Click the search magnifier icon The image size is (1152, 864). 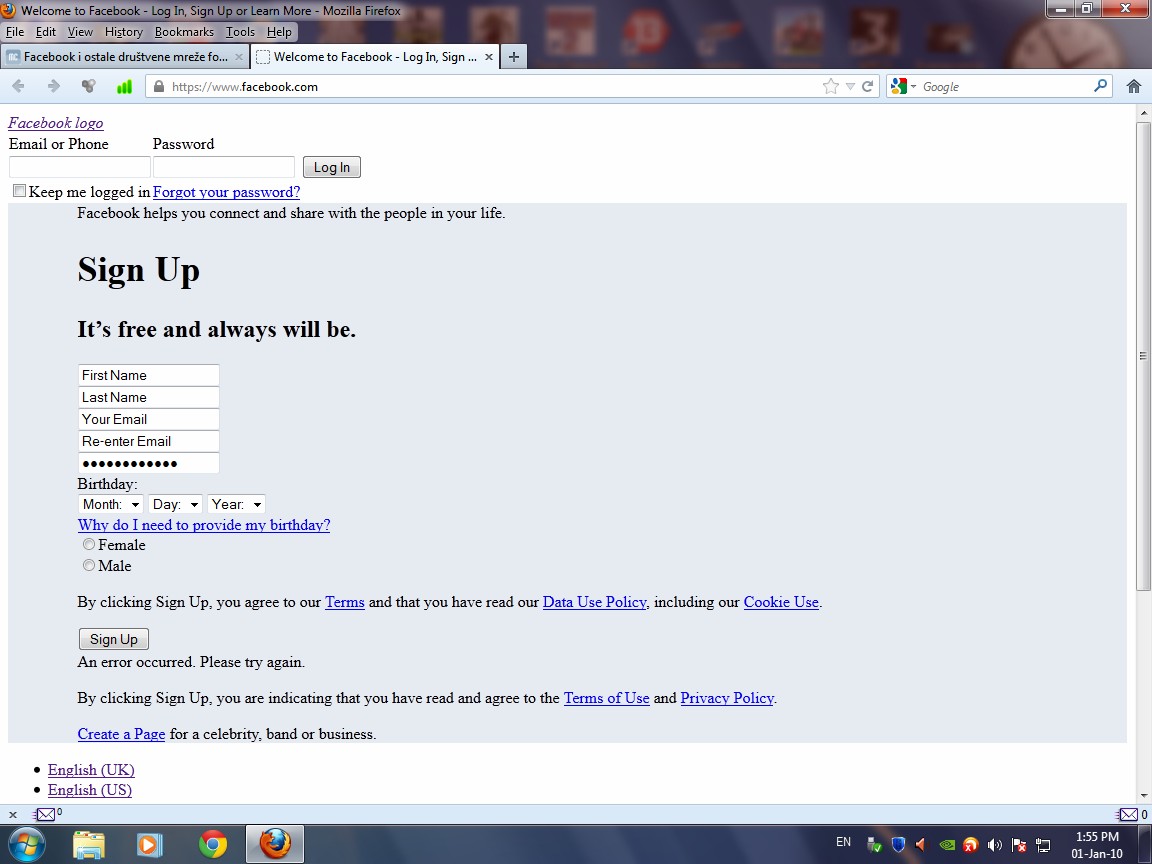1100,86
